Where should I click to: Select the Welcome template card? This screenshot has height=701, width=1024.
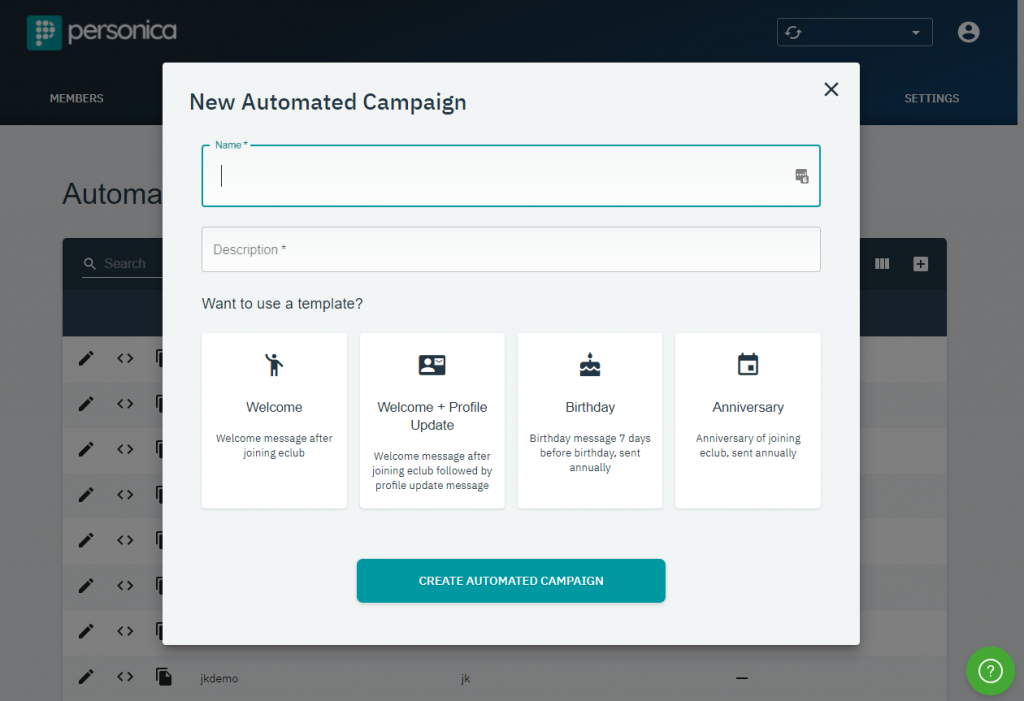click(x=274, y=420)
